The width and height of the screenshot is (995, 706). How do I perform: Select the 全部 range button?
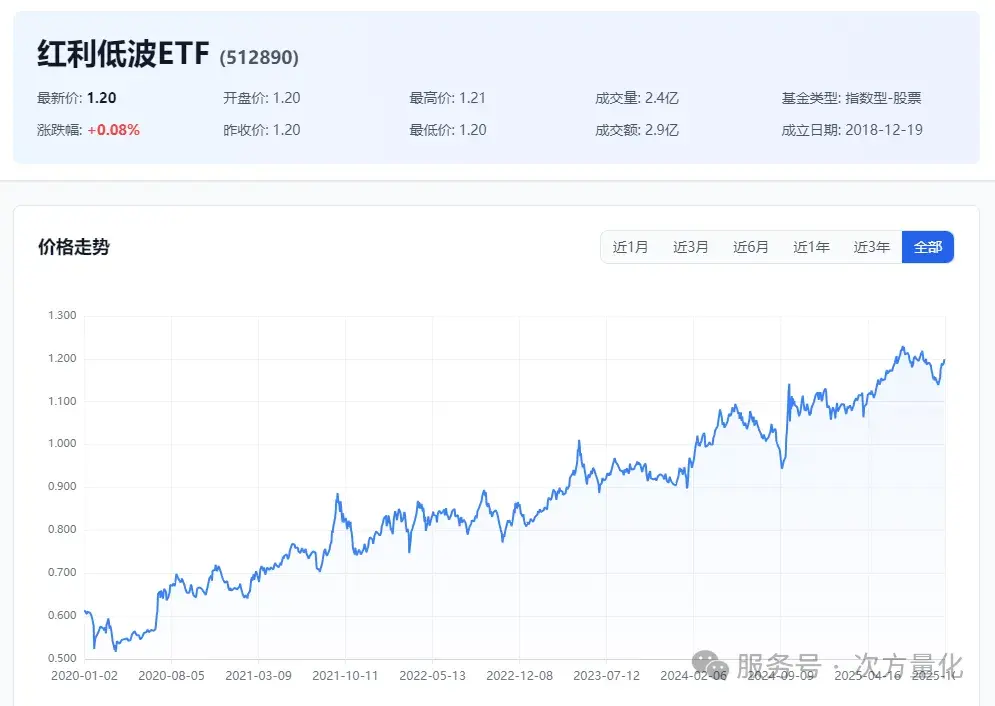click(x=927, y=247)
